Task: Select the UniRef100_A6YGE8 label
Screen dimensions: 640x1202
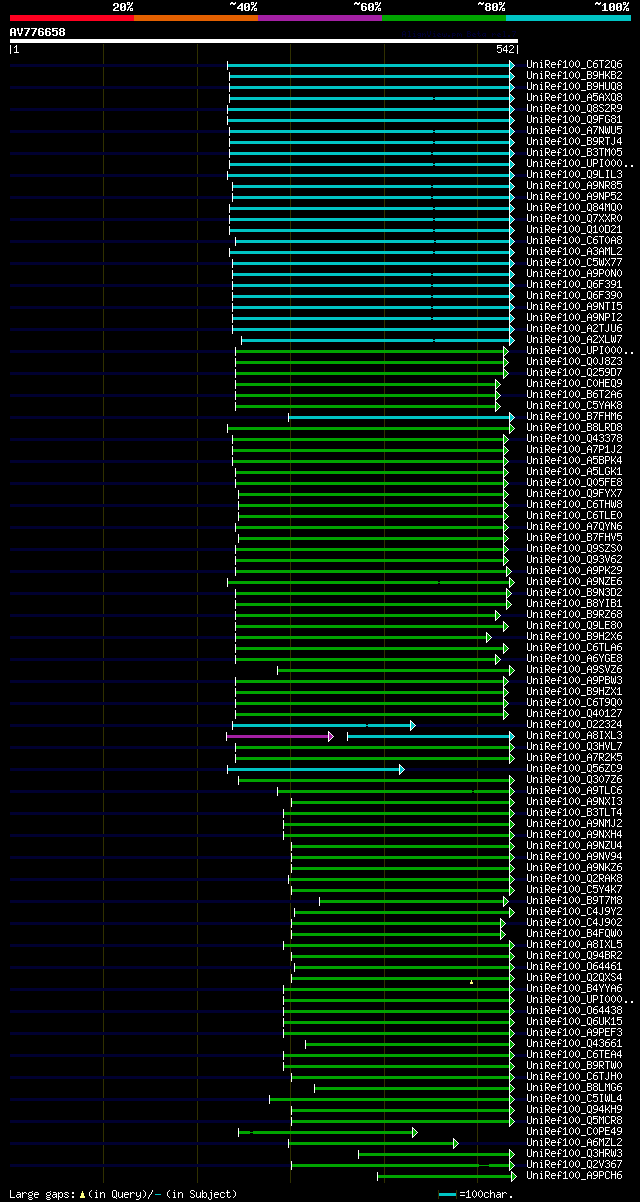Action: pos(575,659)
